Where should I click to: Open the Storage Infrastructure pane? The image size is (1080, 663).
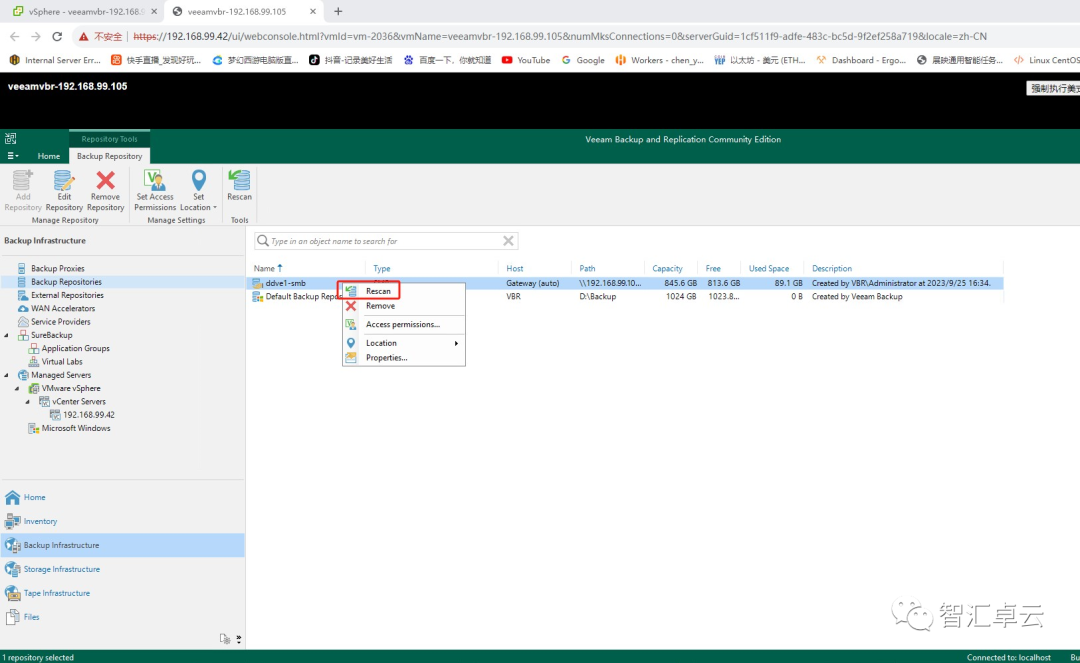click(61, 569)
